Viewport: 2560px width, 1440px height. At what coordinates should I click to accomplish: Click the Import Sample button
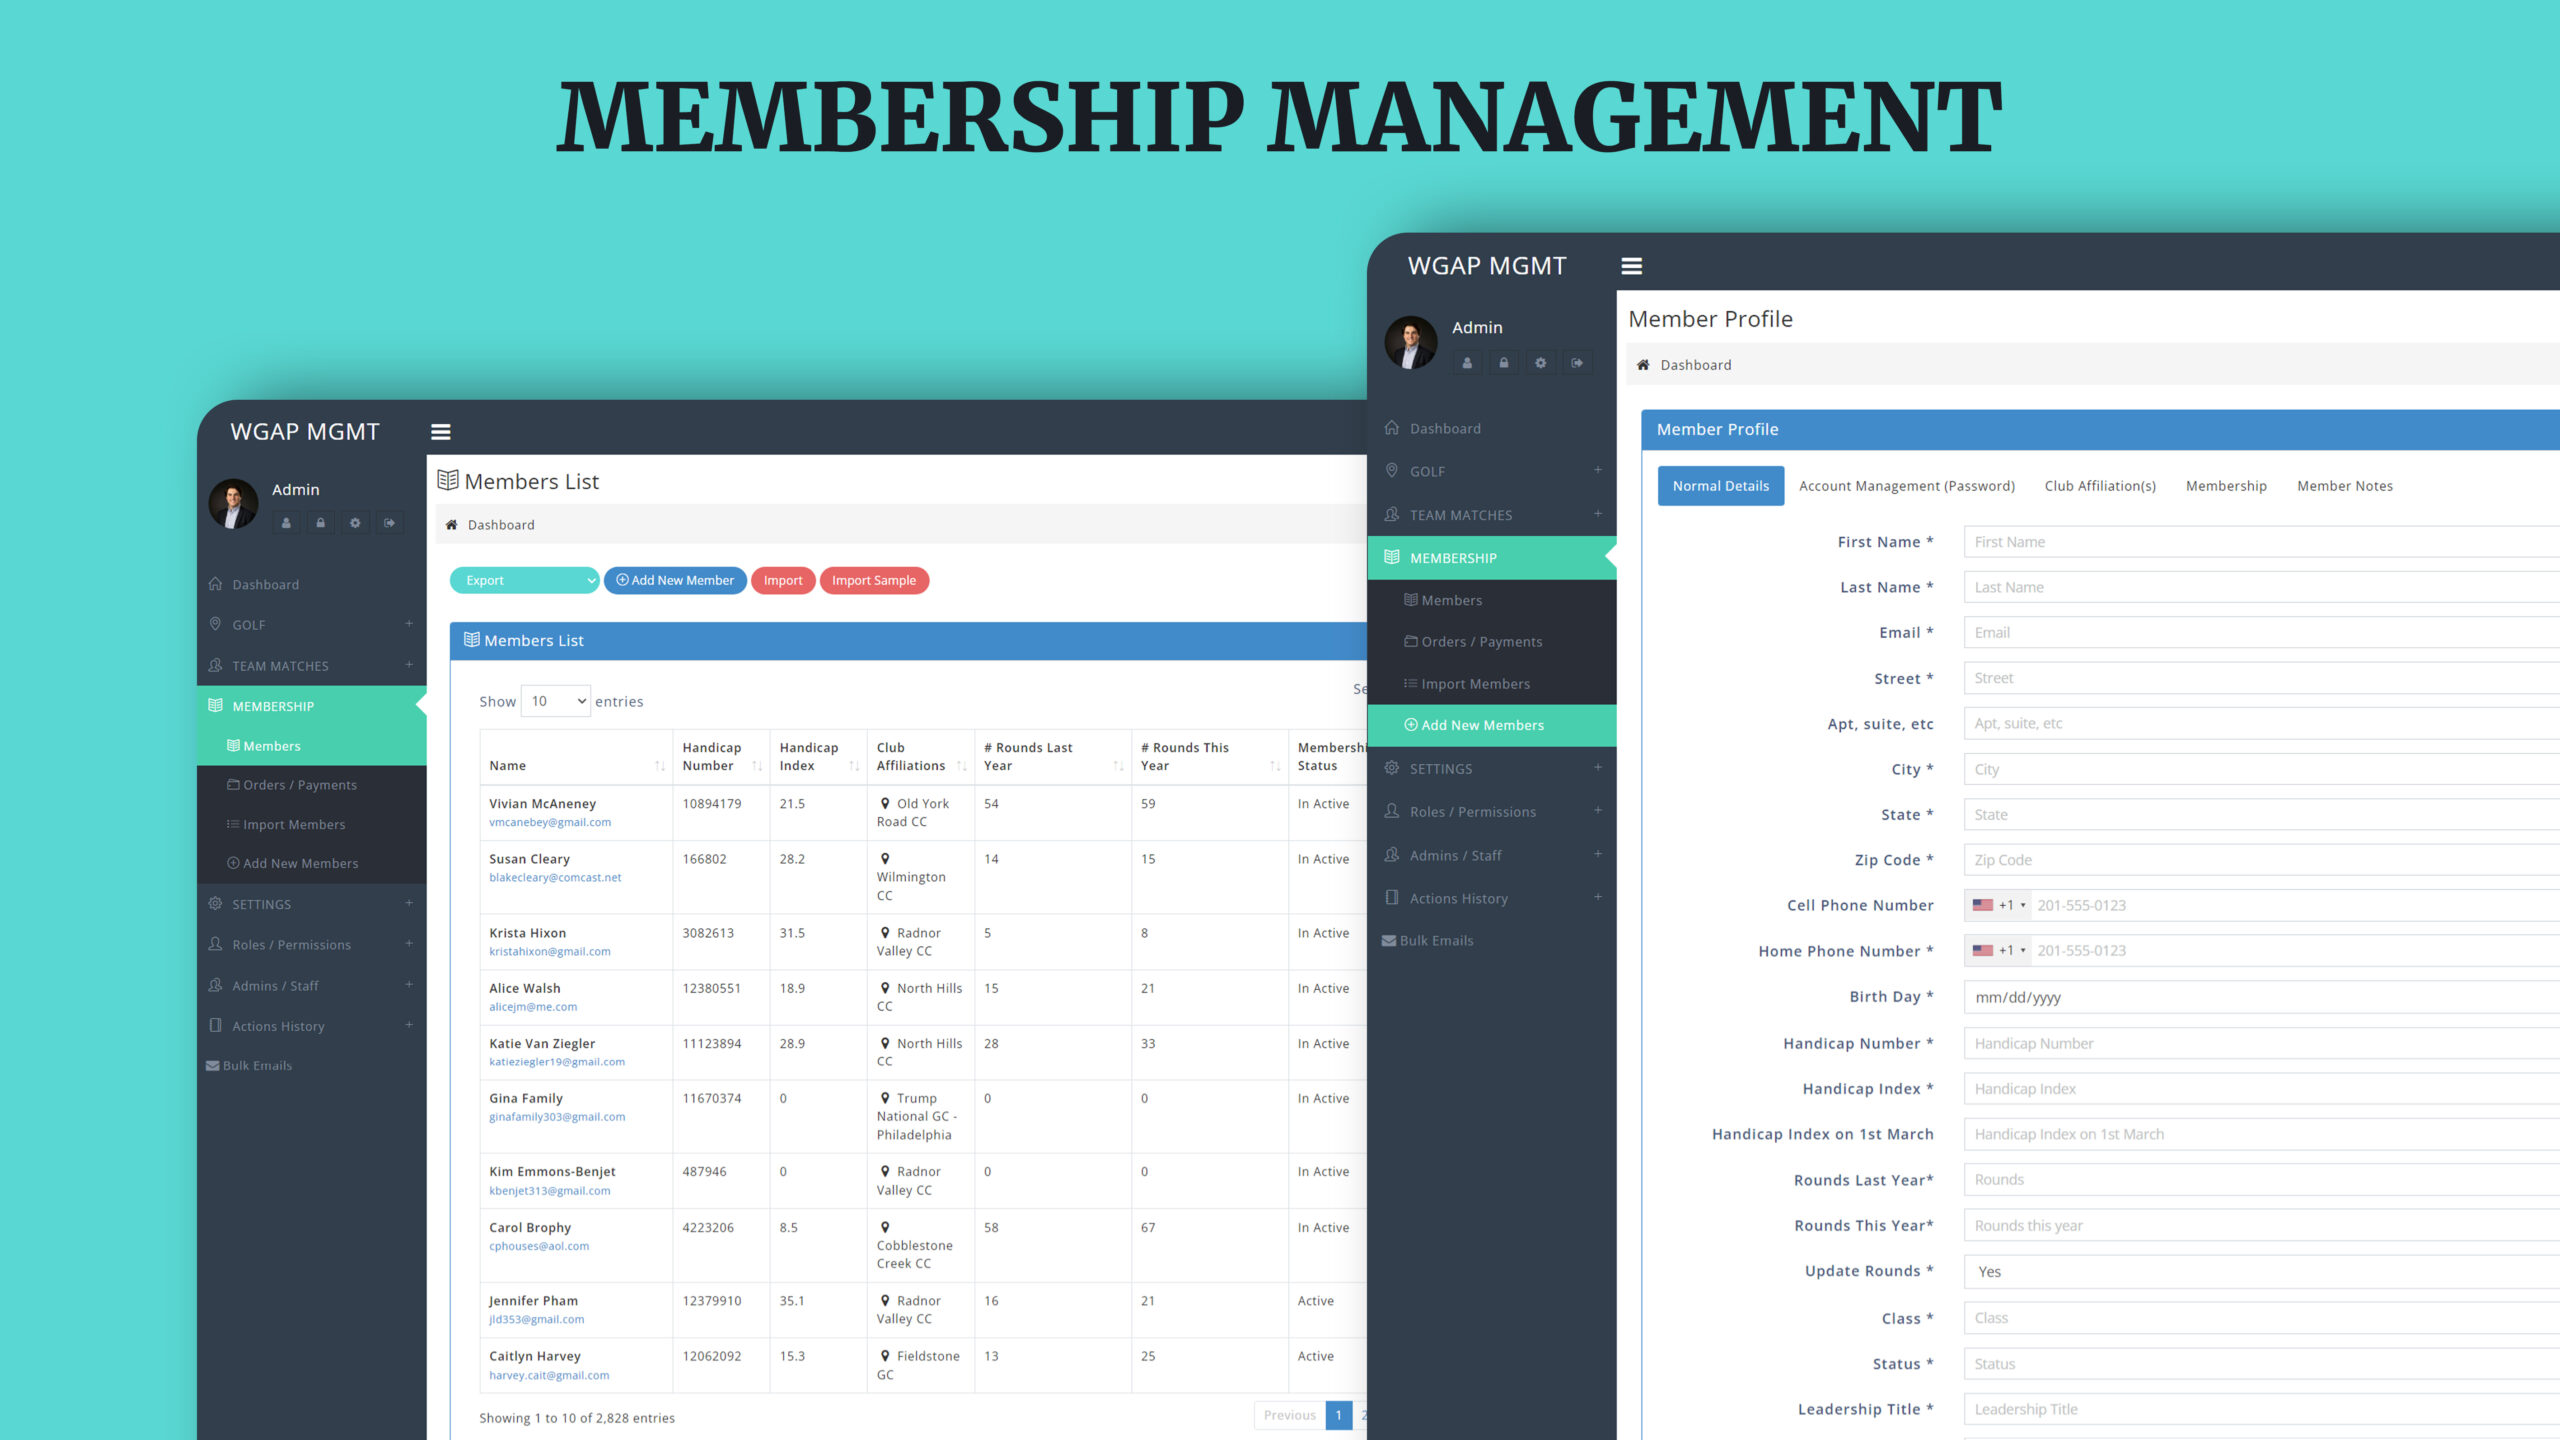873,581
